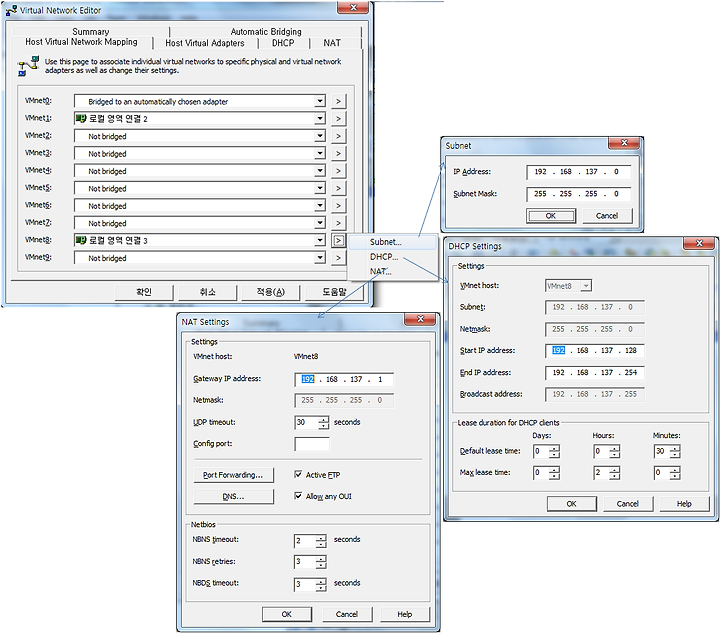Click the Start IP address field

pyautogui.click(x=595, y=351)
